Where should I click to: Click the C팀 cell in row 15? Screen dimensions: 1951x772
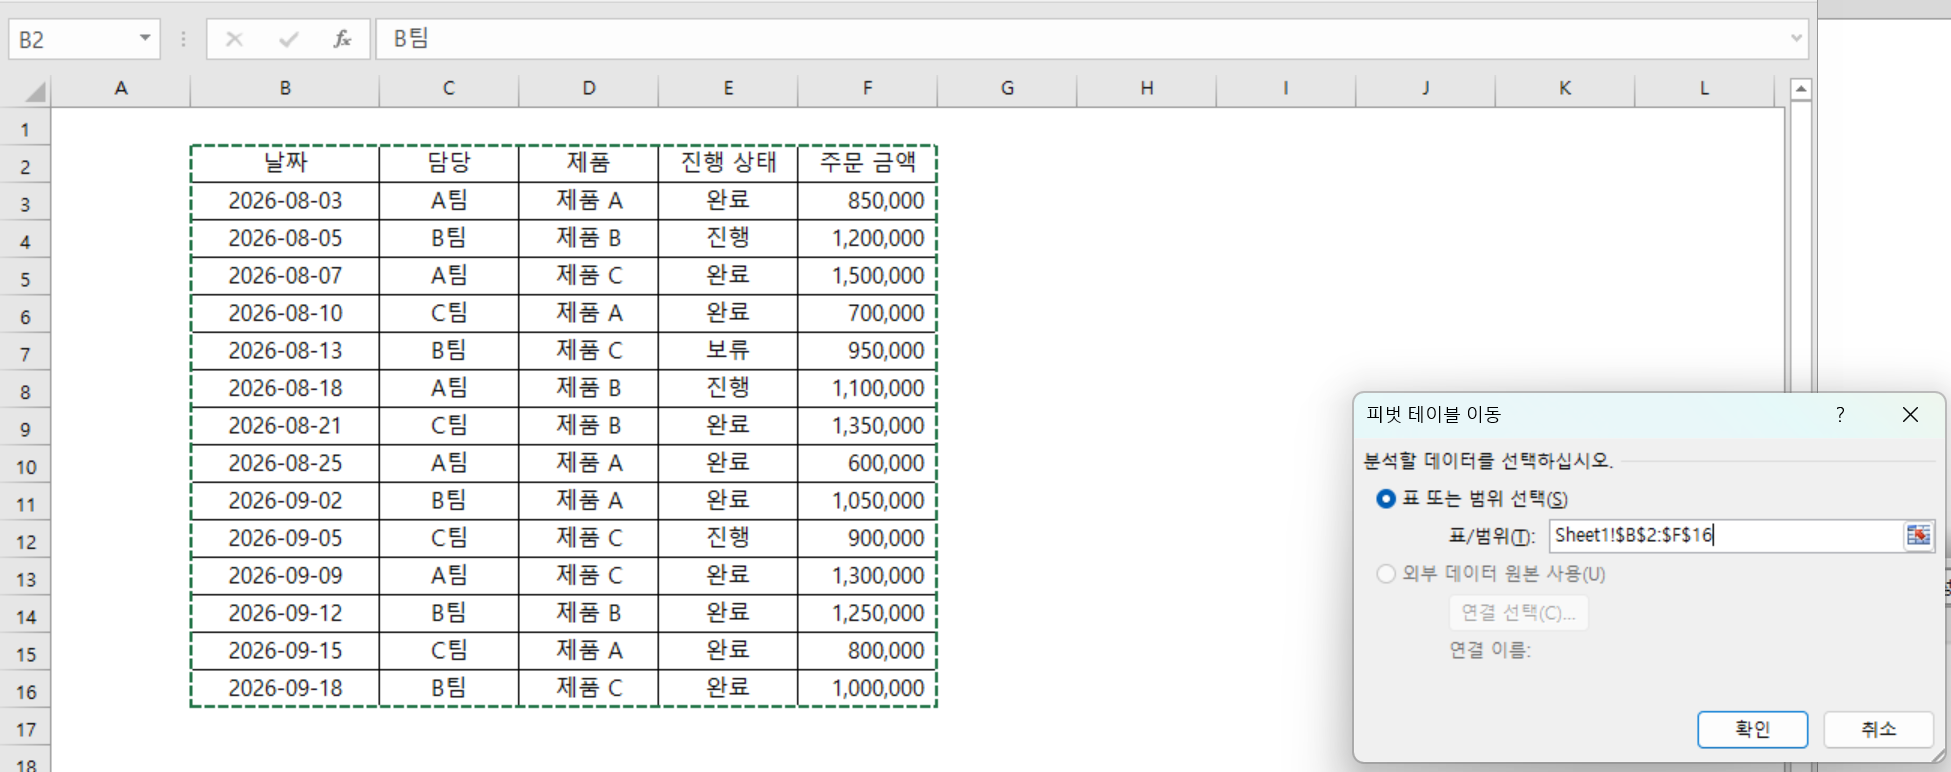449,651
